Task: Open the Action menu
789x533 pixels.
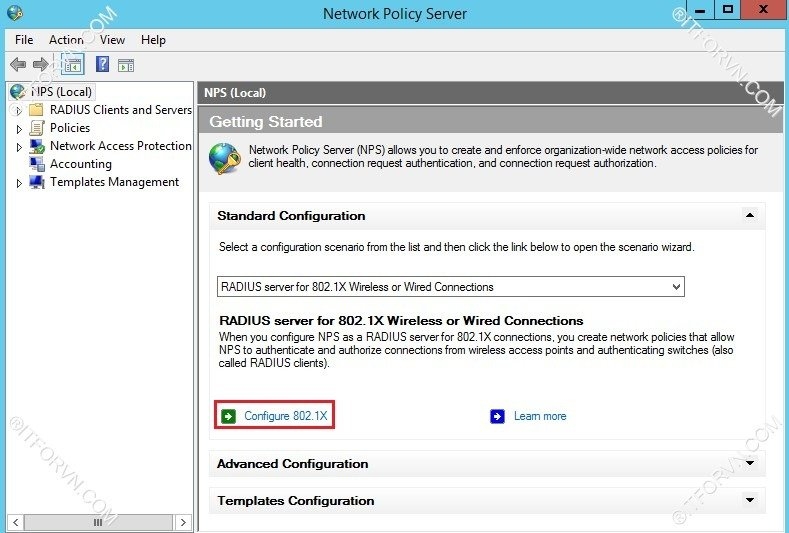Action: tap(66, 40)
